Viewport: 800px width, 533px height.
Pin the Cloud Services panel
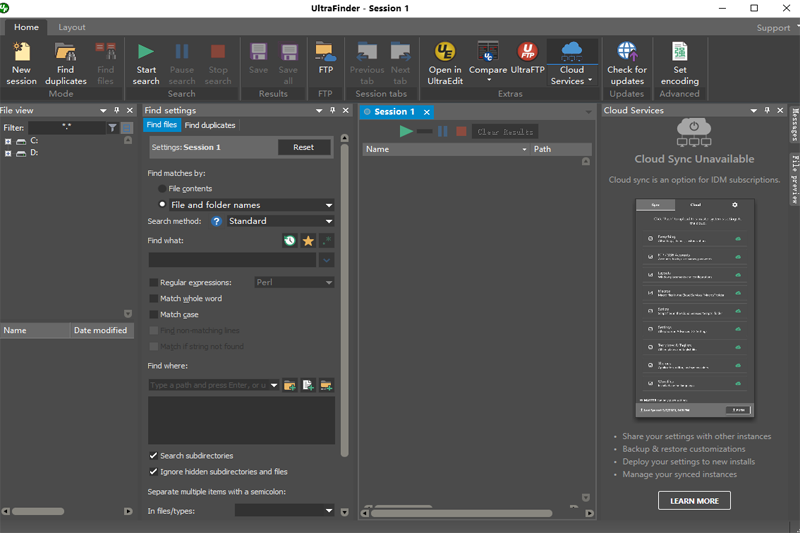point(767,110)
